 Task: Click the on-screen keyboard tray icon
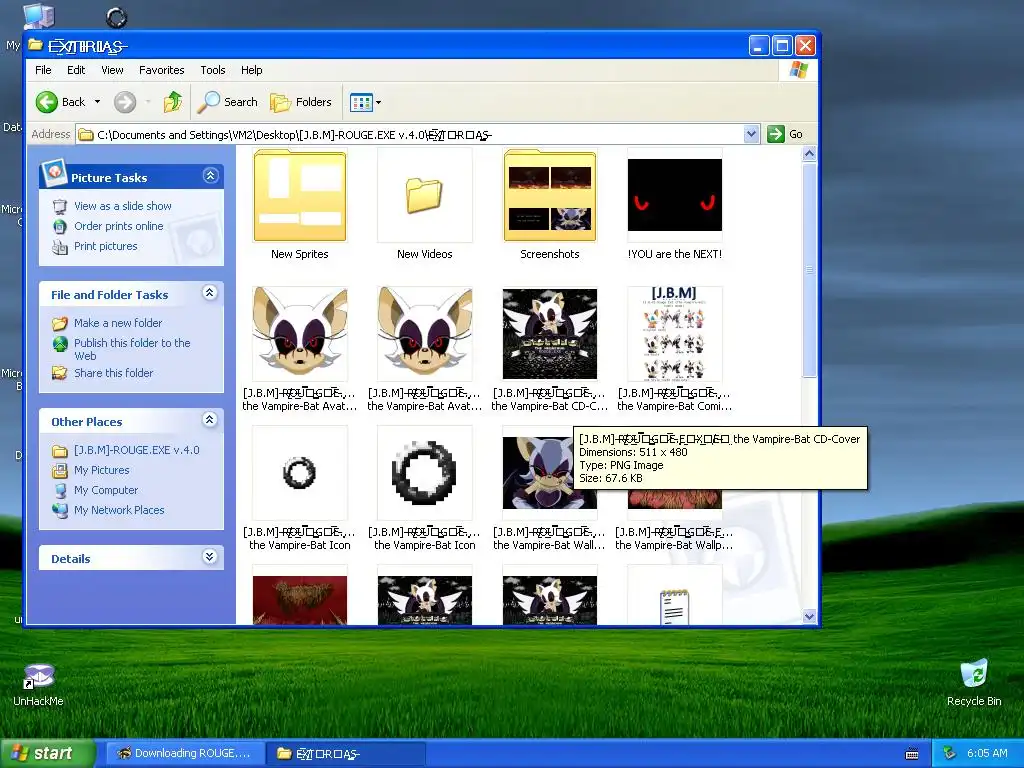click(x=912, y=754)
